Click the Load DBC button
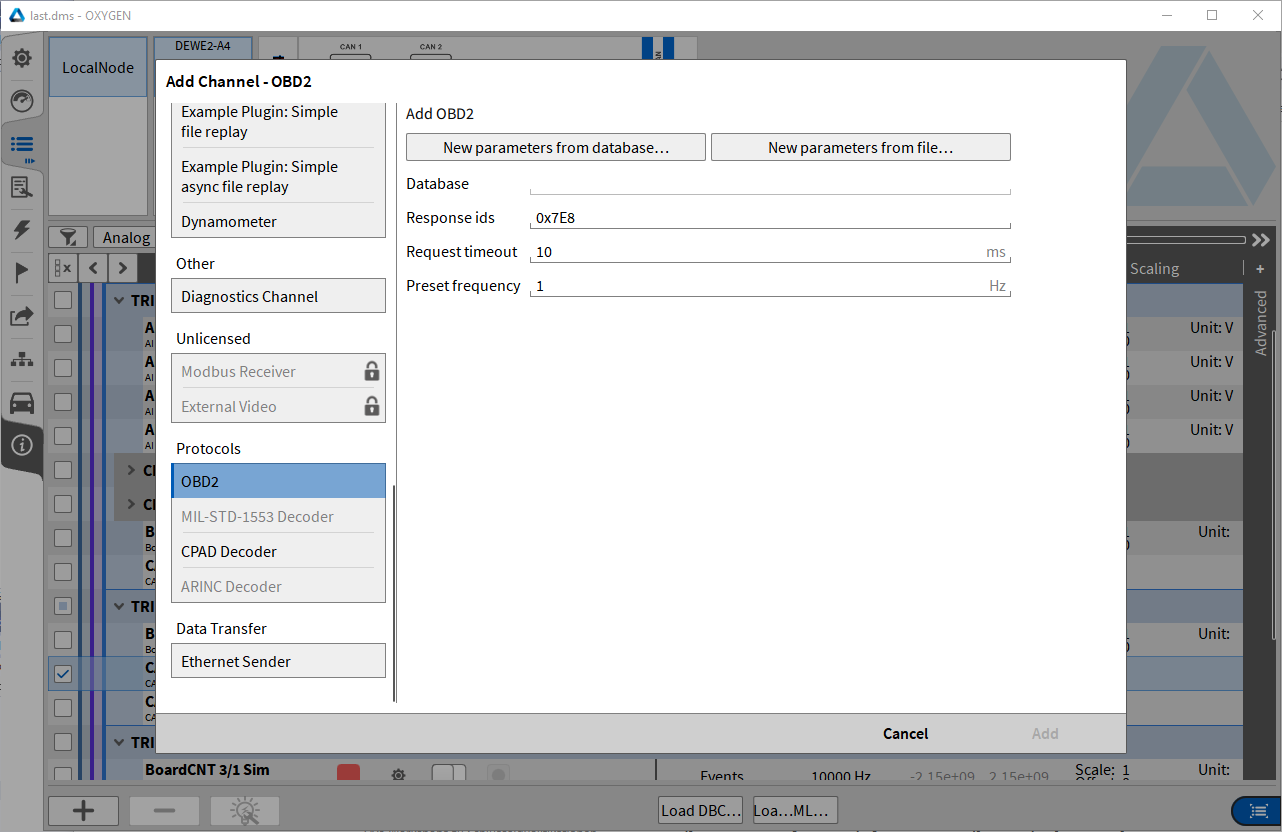The height and width of the screenshot is (832, 1282). (701, 810)
